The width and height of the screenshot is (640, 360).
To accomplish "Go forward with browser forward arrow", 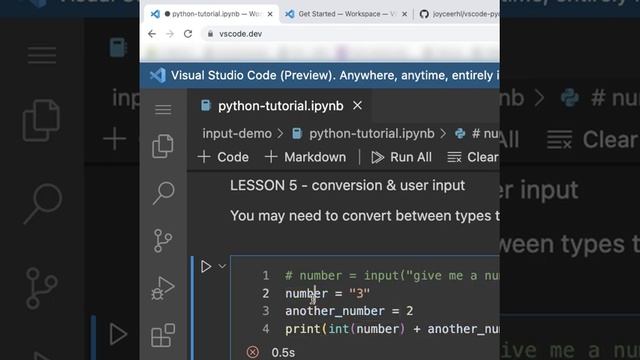I will 170,34.
